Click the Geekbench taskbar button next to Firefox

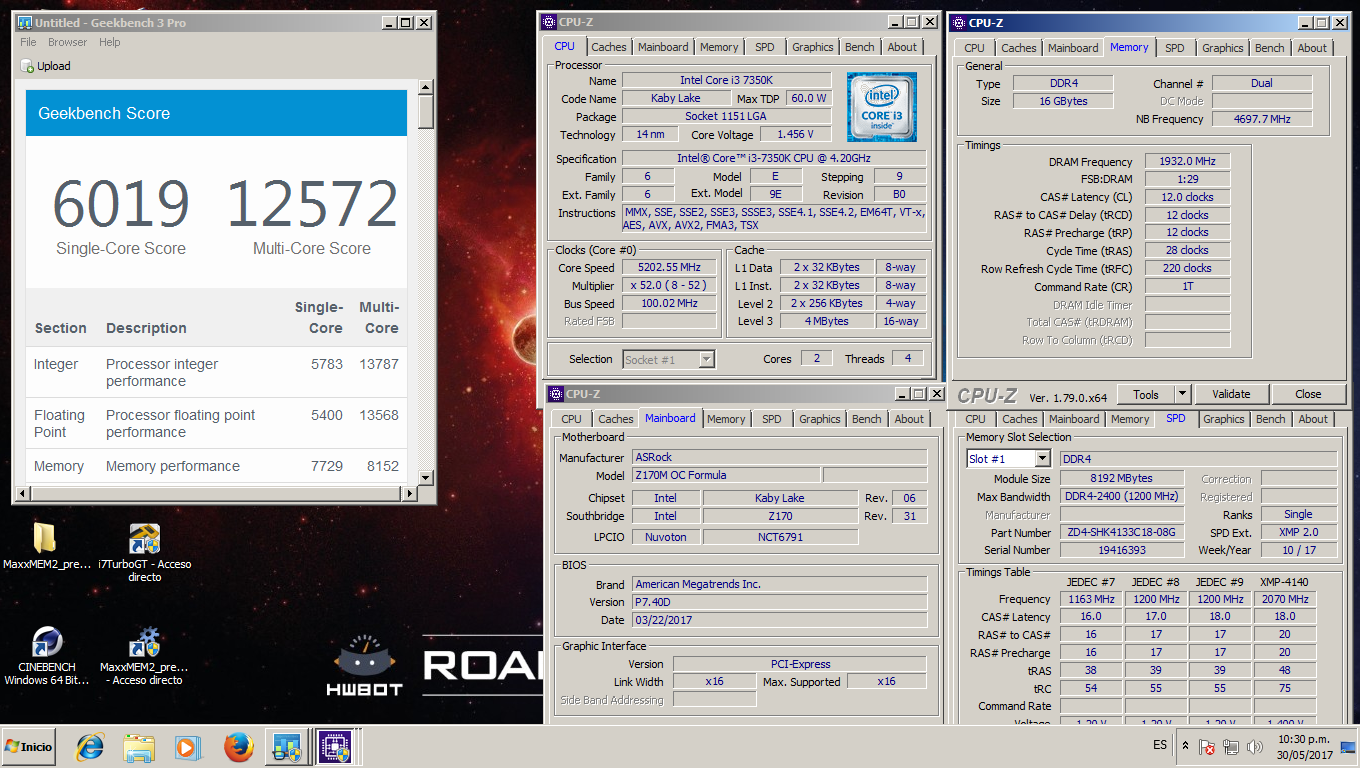(287, 747)
